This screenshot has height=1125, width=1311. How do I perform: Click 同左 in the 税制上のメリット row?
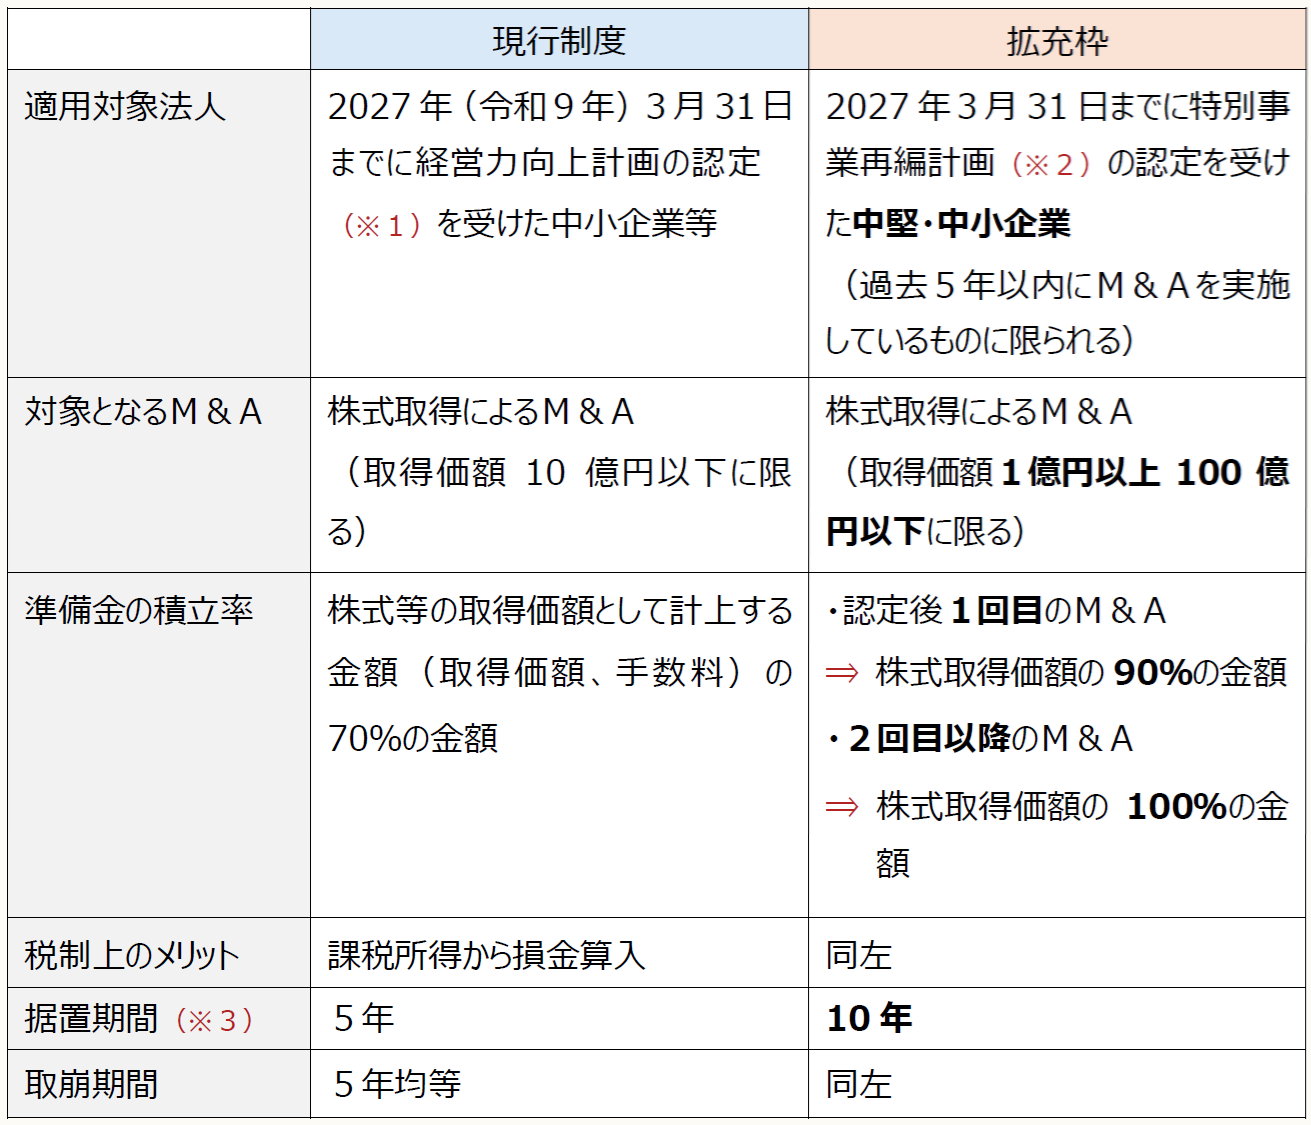[858, 955]
